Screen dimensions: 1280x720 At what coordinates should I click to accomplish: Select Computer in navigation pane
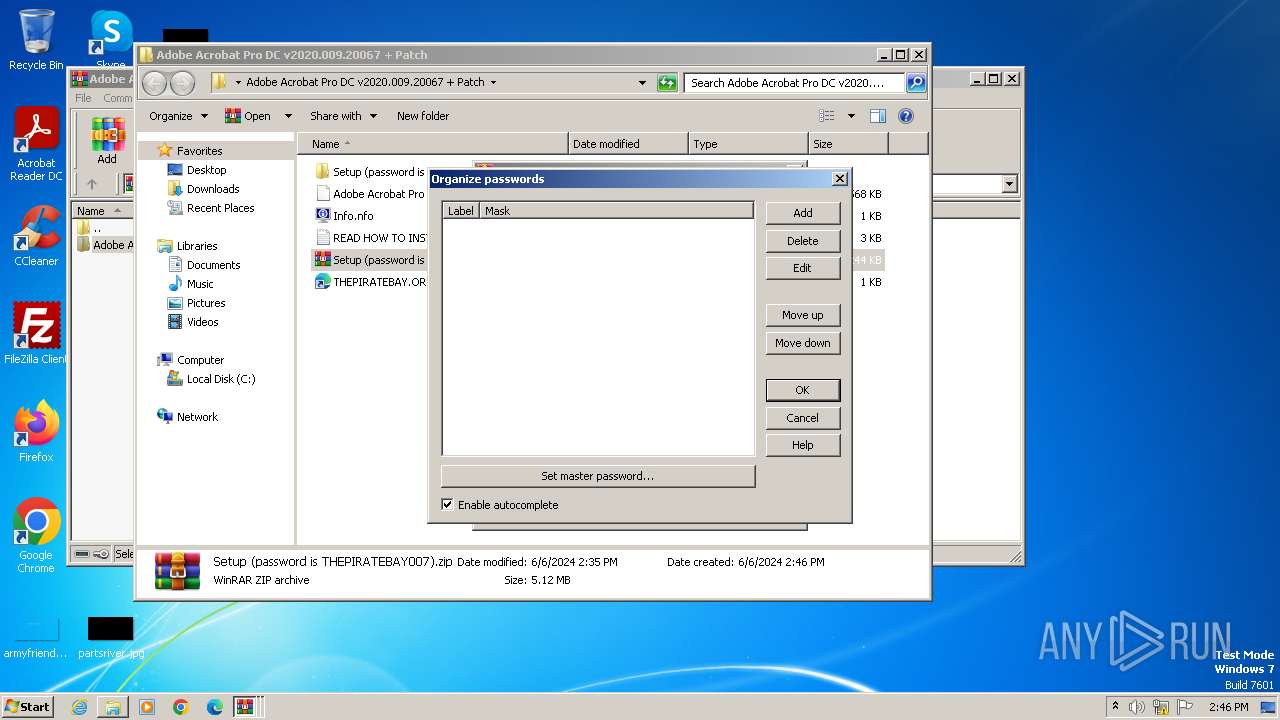[x=200, y=360]
